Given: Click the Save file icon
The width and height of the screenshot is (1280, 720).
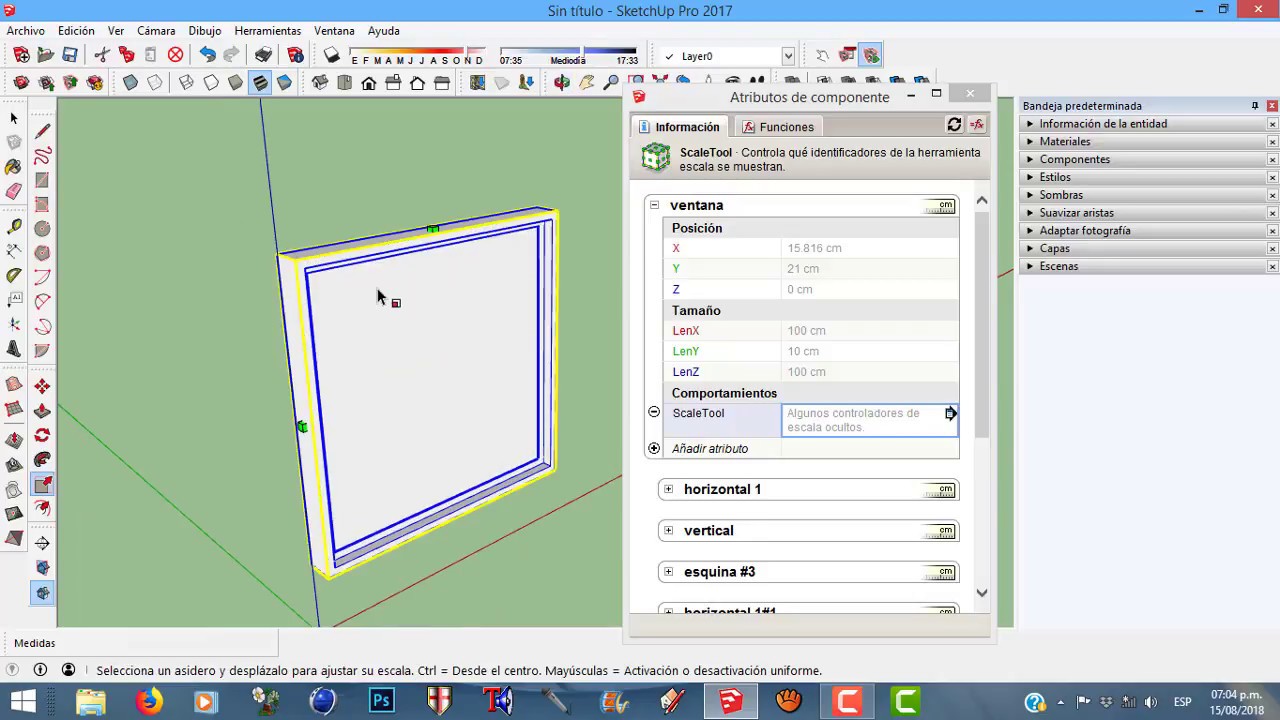Looking at the screenshot, I should pyautogui.click(x=70, y=55).
